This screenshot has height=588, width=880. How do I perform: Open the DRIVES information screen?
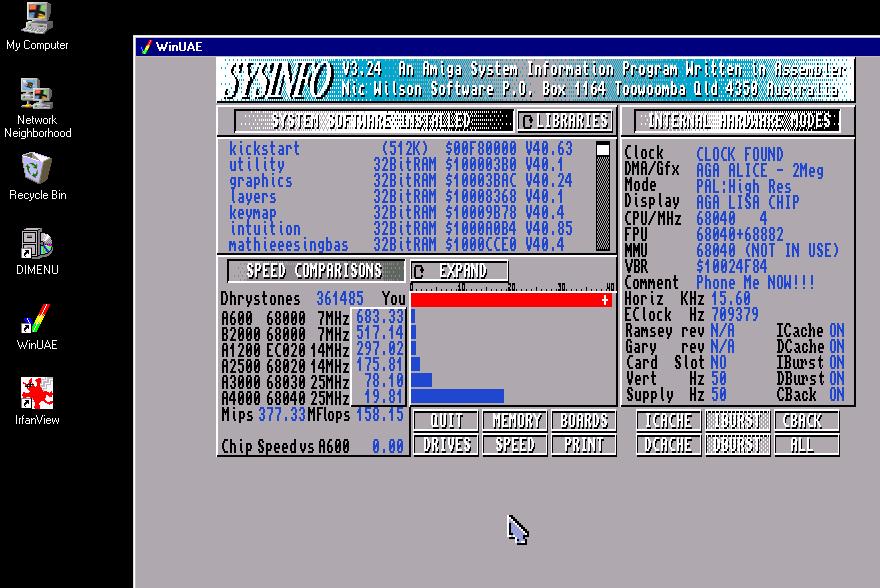click(446, 445)
